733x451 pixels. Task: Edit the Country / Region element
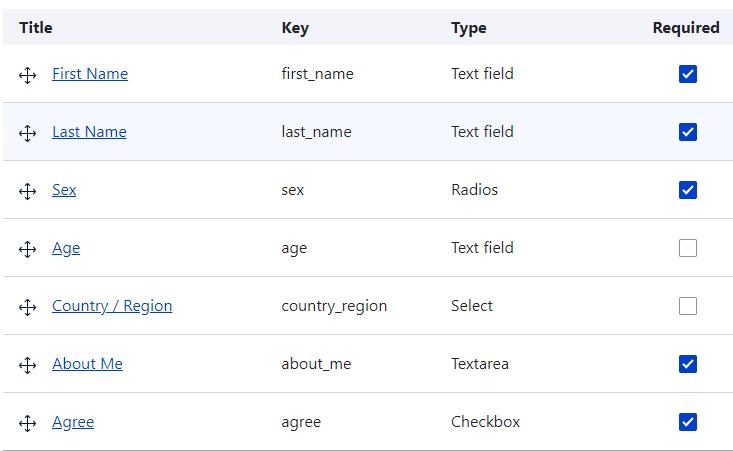click(112, 306)
